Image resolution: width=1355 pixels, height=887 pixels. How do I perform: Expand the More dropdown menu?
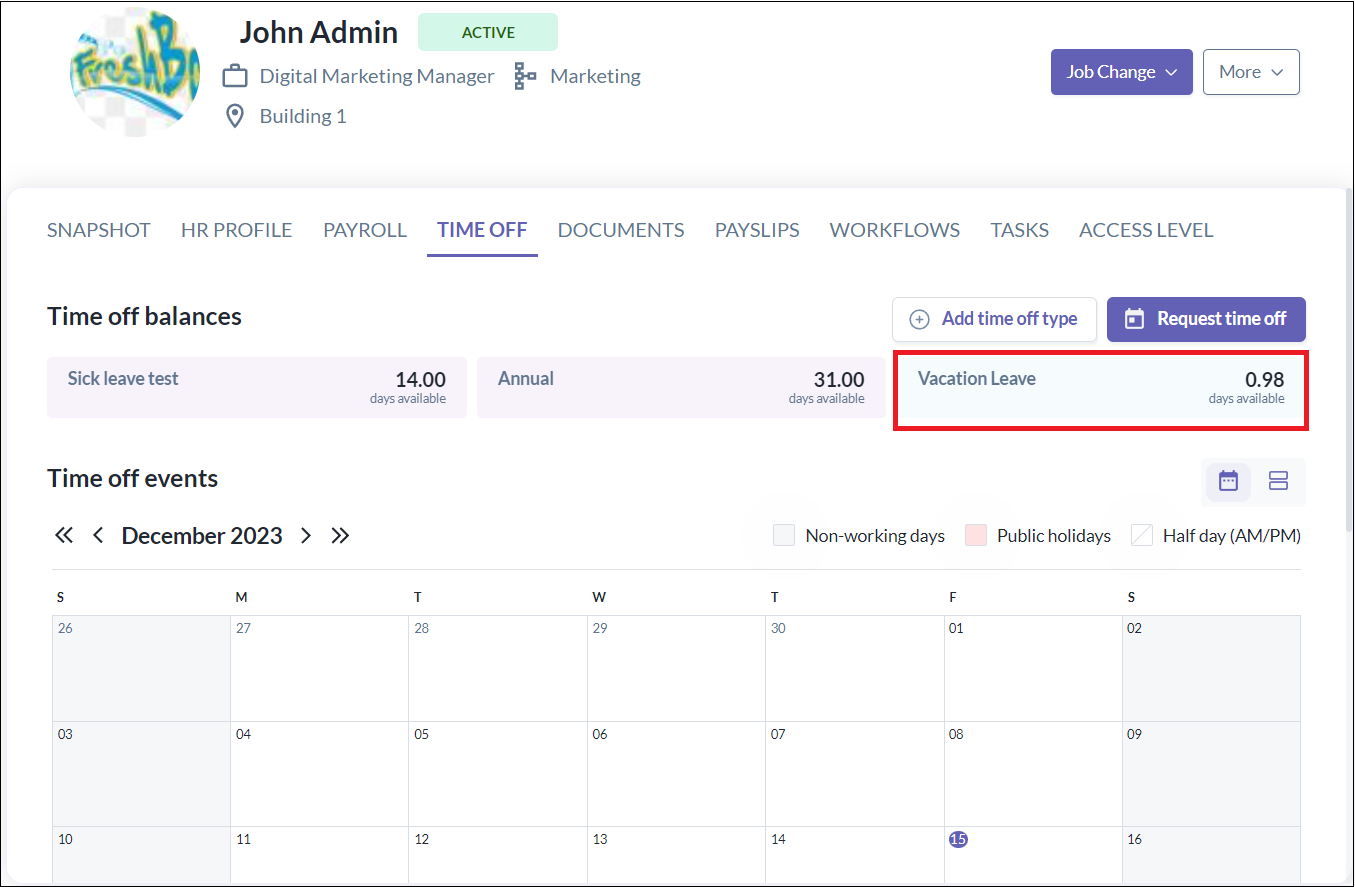1251,72
